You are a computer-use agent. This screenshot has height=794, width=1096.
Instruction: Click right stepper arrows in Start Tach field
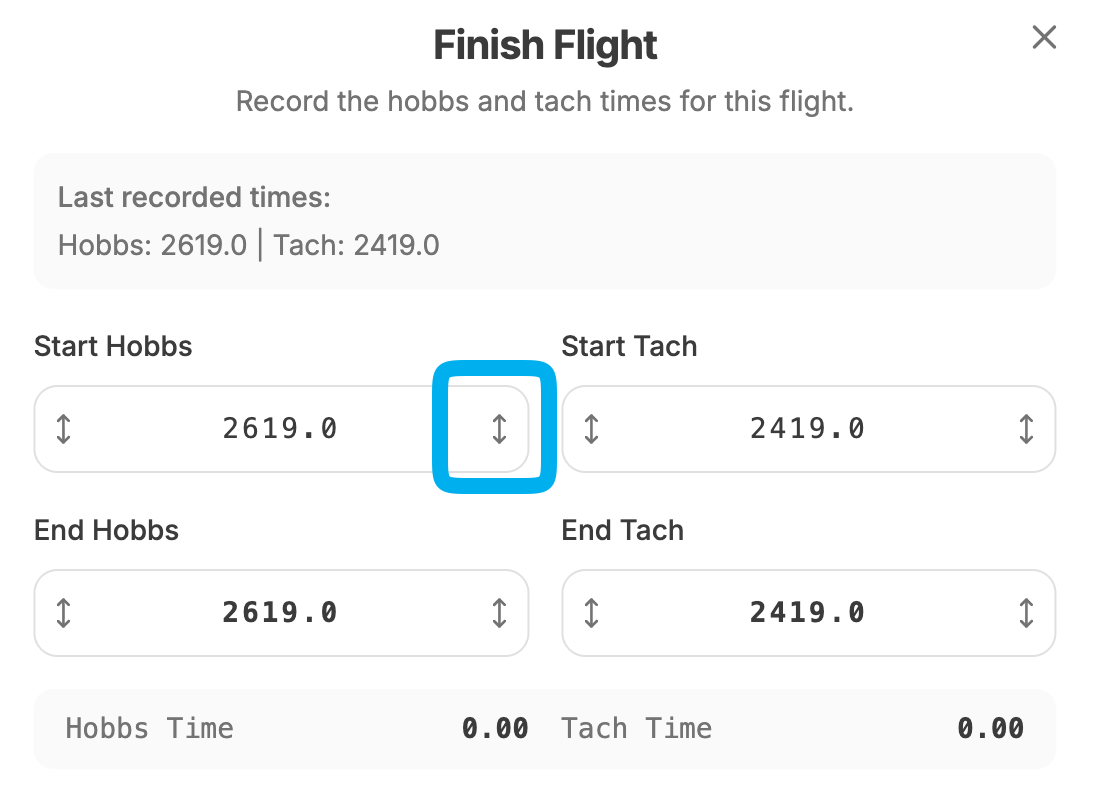point(1026,429)
